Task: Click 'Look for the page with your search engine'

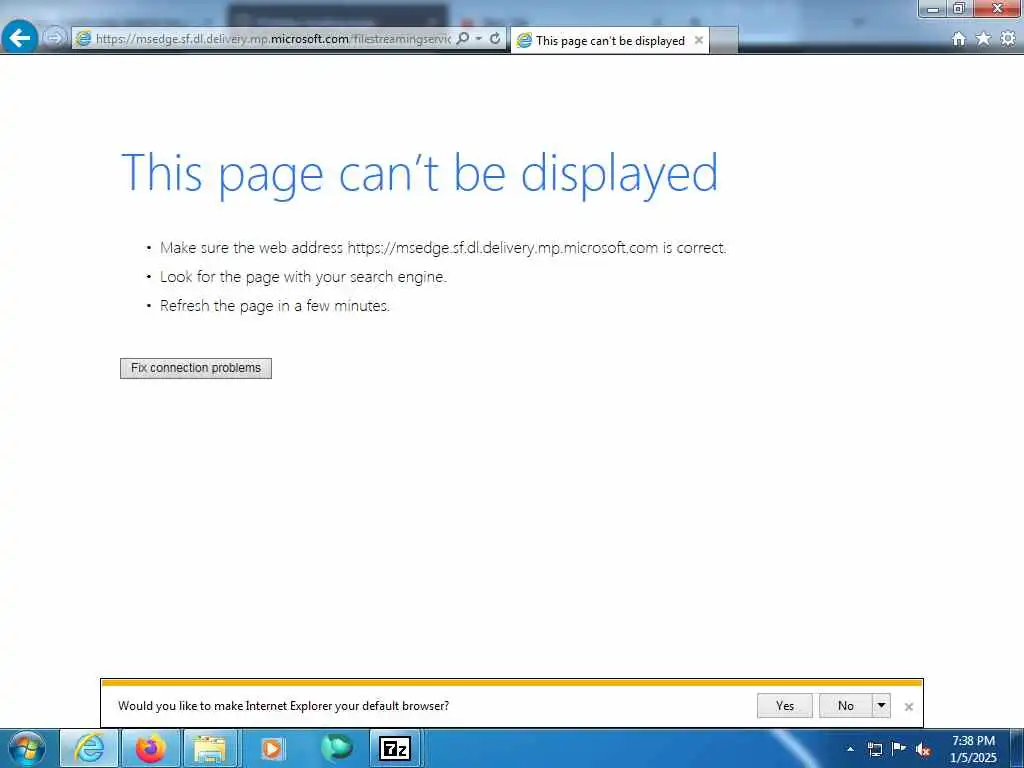Action: tap(303, 277)
